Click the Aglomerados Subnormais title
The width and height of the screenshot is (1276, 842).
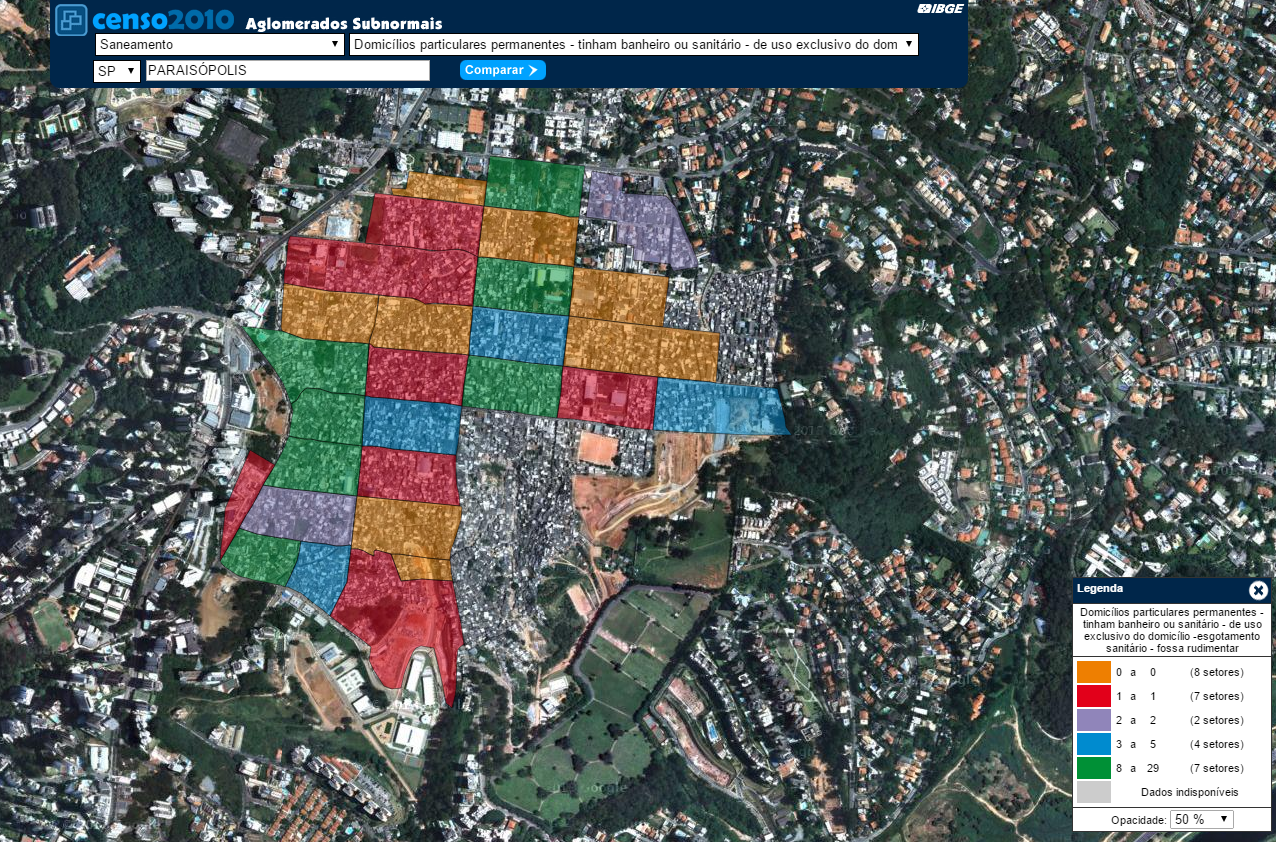(343, 24)
